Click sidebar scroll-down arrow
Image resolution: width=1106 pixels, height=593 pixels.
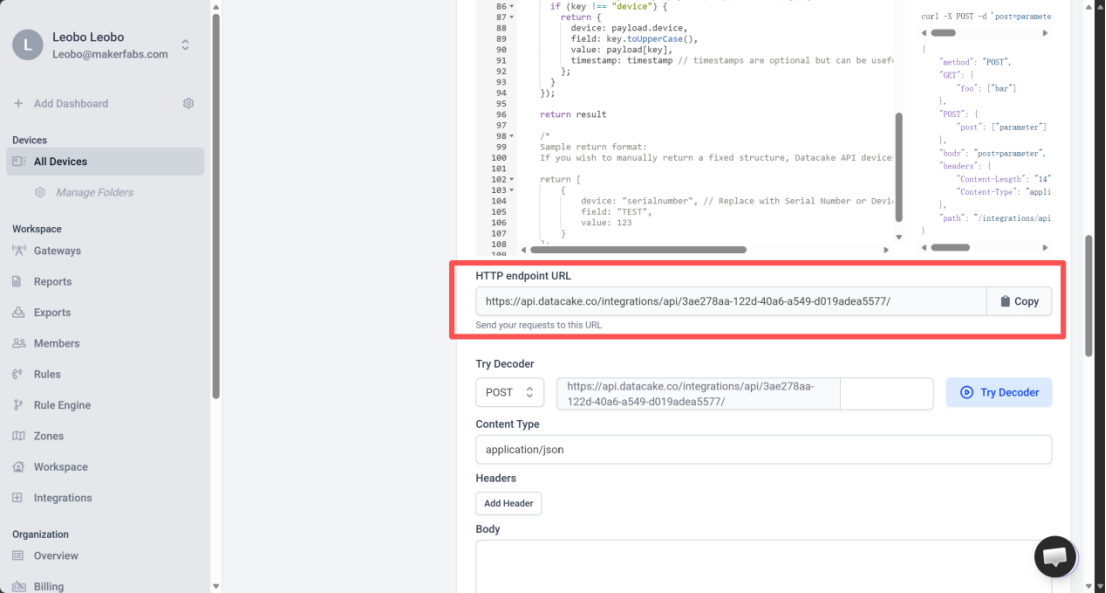click(216, 587)
